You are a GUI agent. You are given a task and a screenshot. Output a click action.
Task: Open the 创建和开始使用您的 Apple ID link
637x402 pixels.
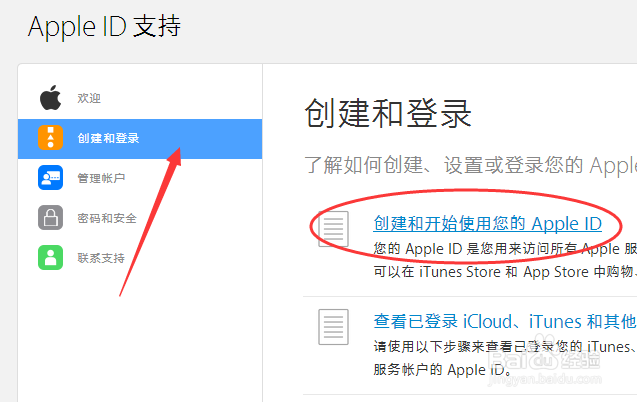pos(488,224)
